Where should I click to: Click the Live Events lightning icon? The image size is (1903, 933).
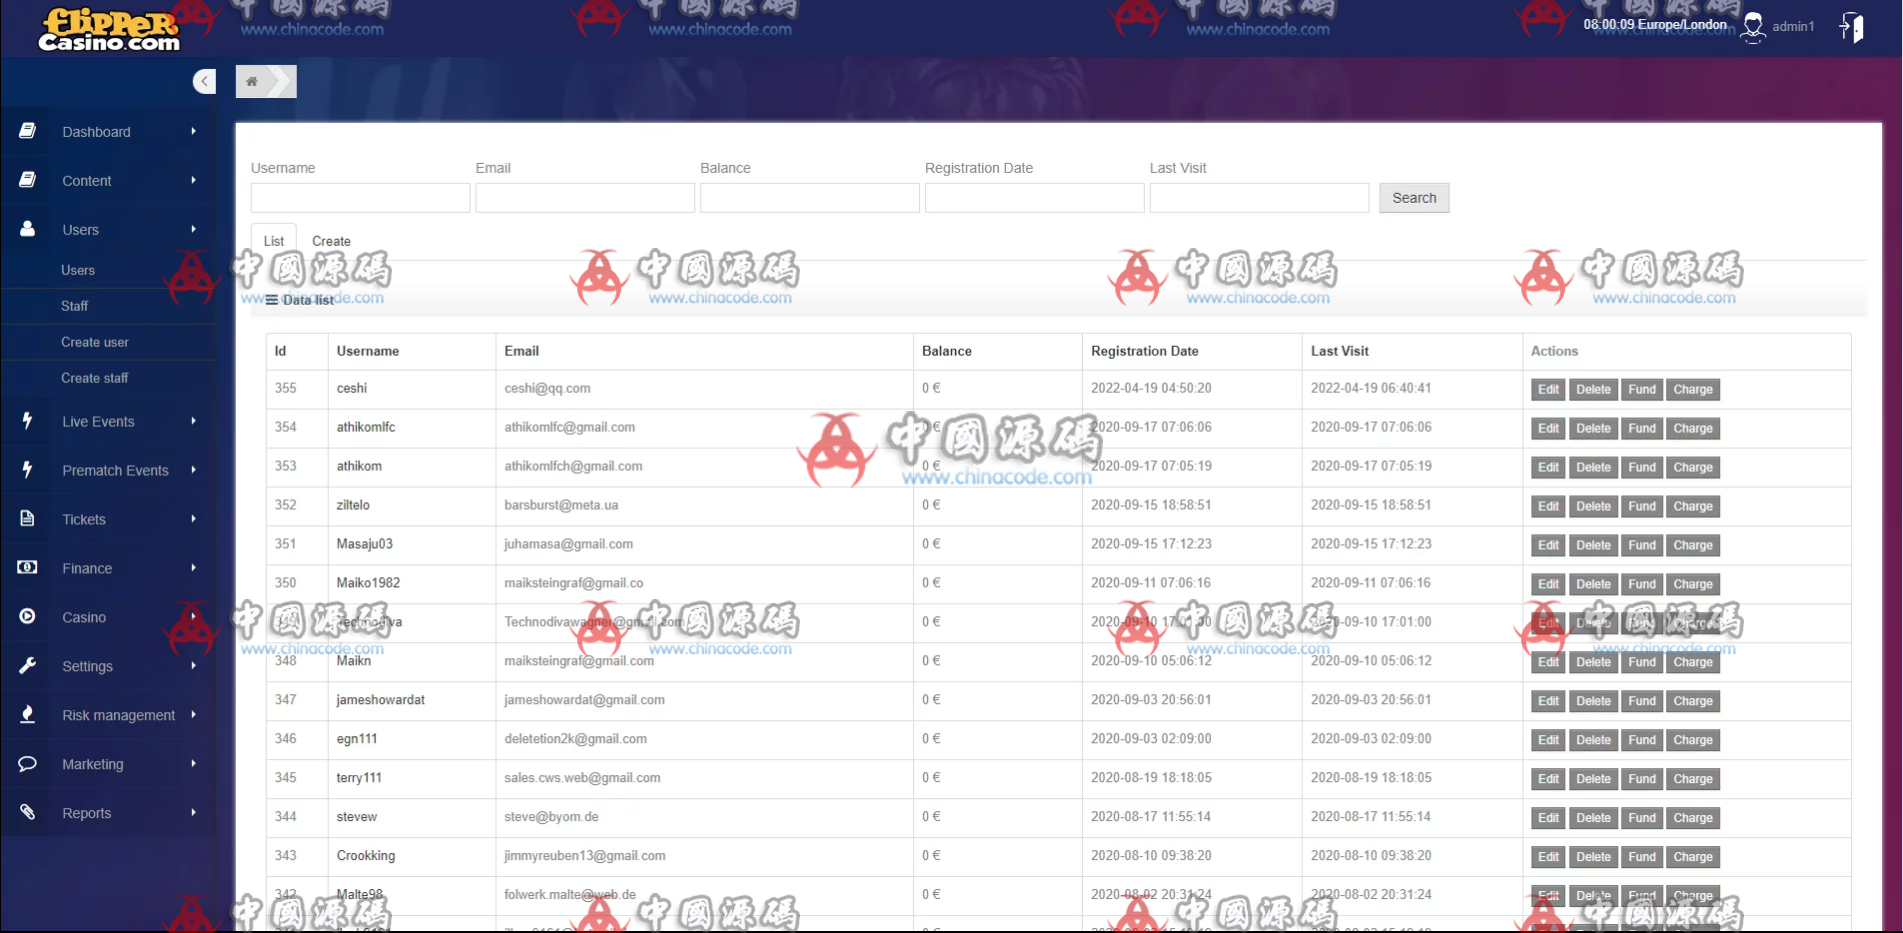point(28,421)
